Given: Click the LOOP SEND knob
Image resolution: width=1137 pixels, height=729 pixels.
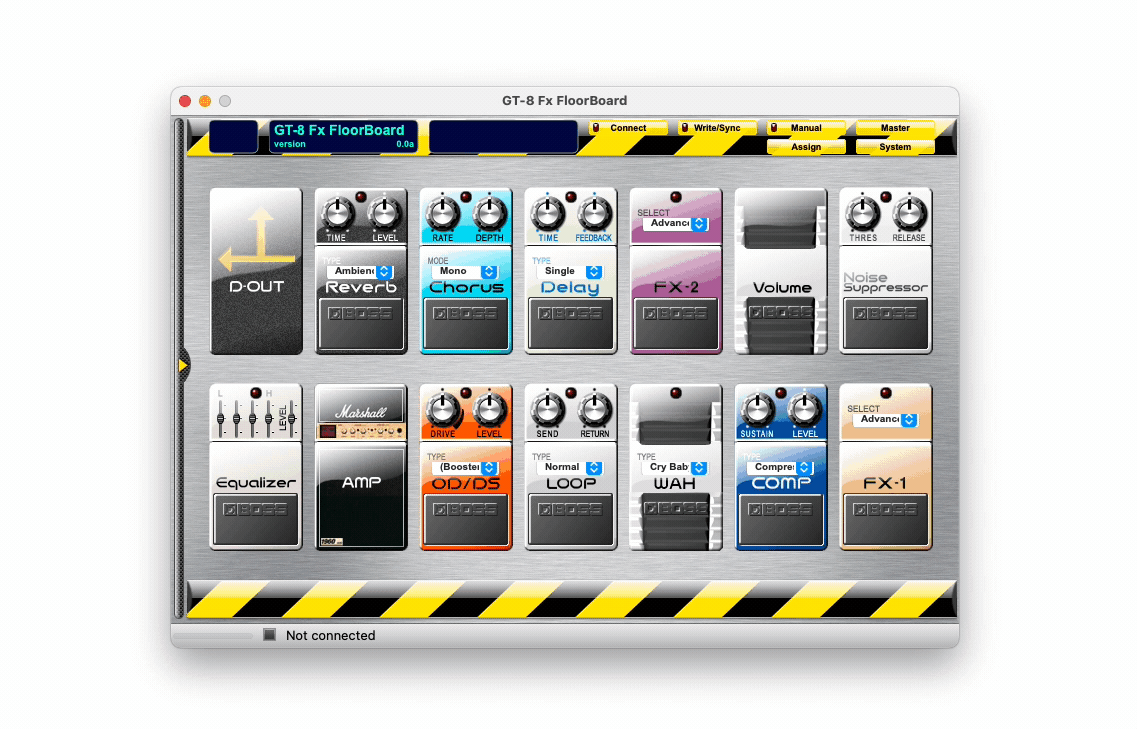Looking at the screenshot, I should [547, 409].
